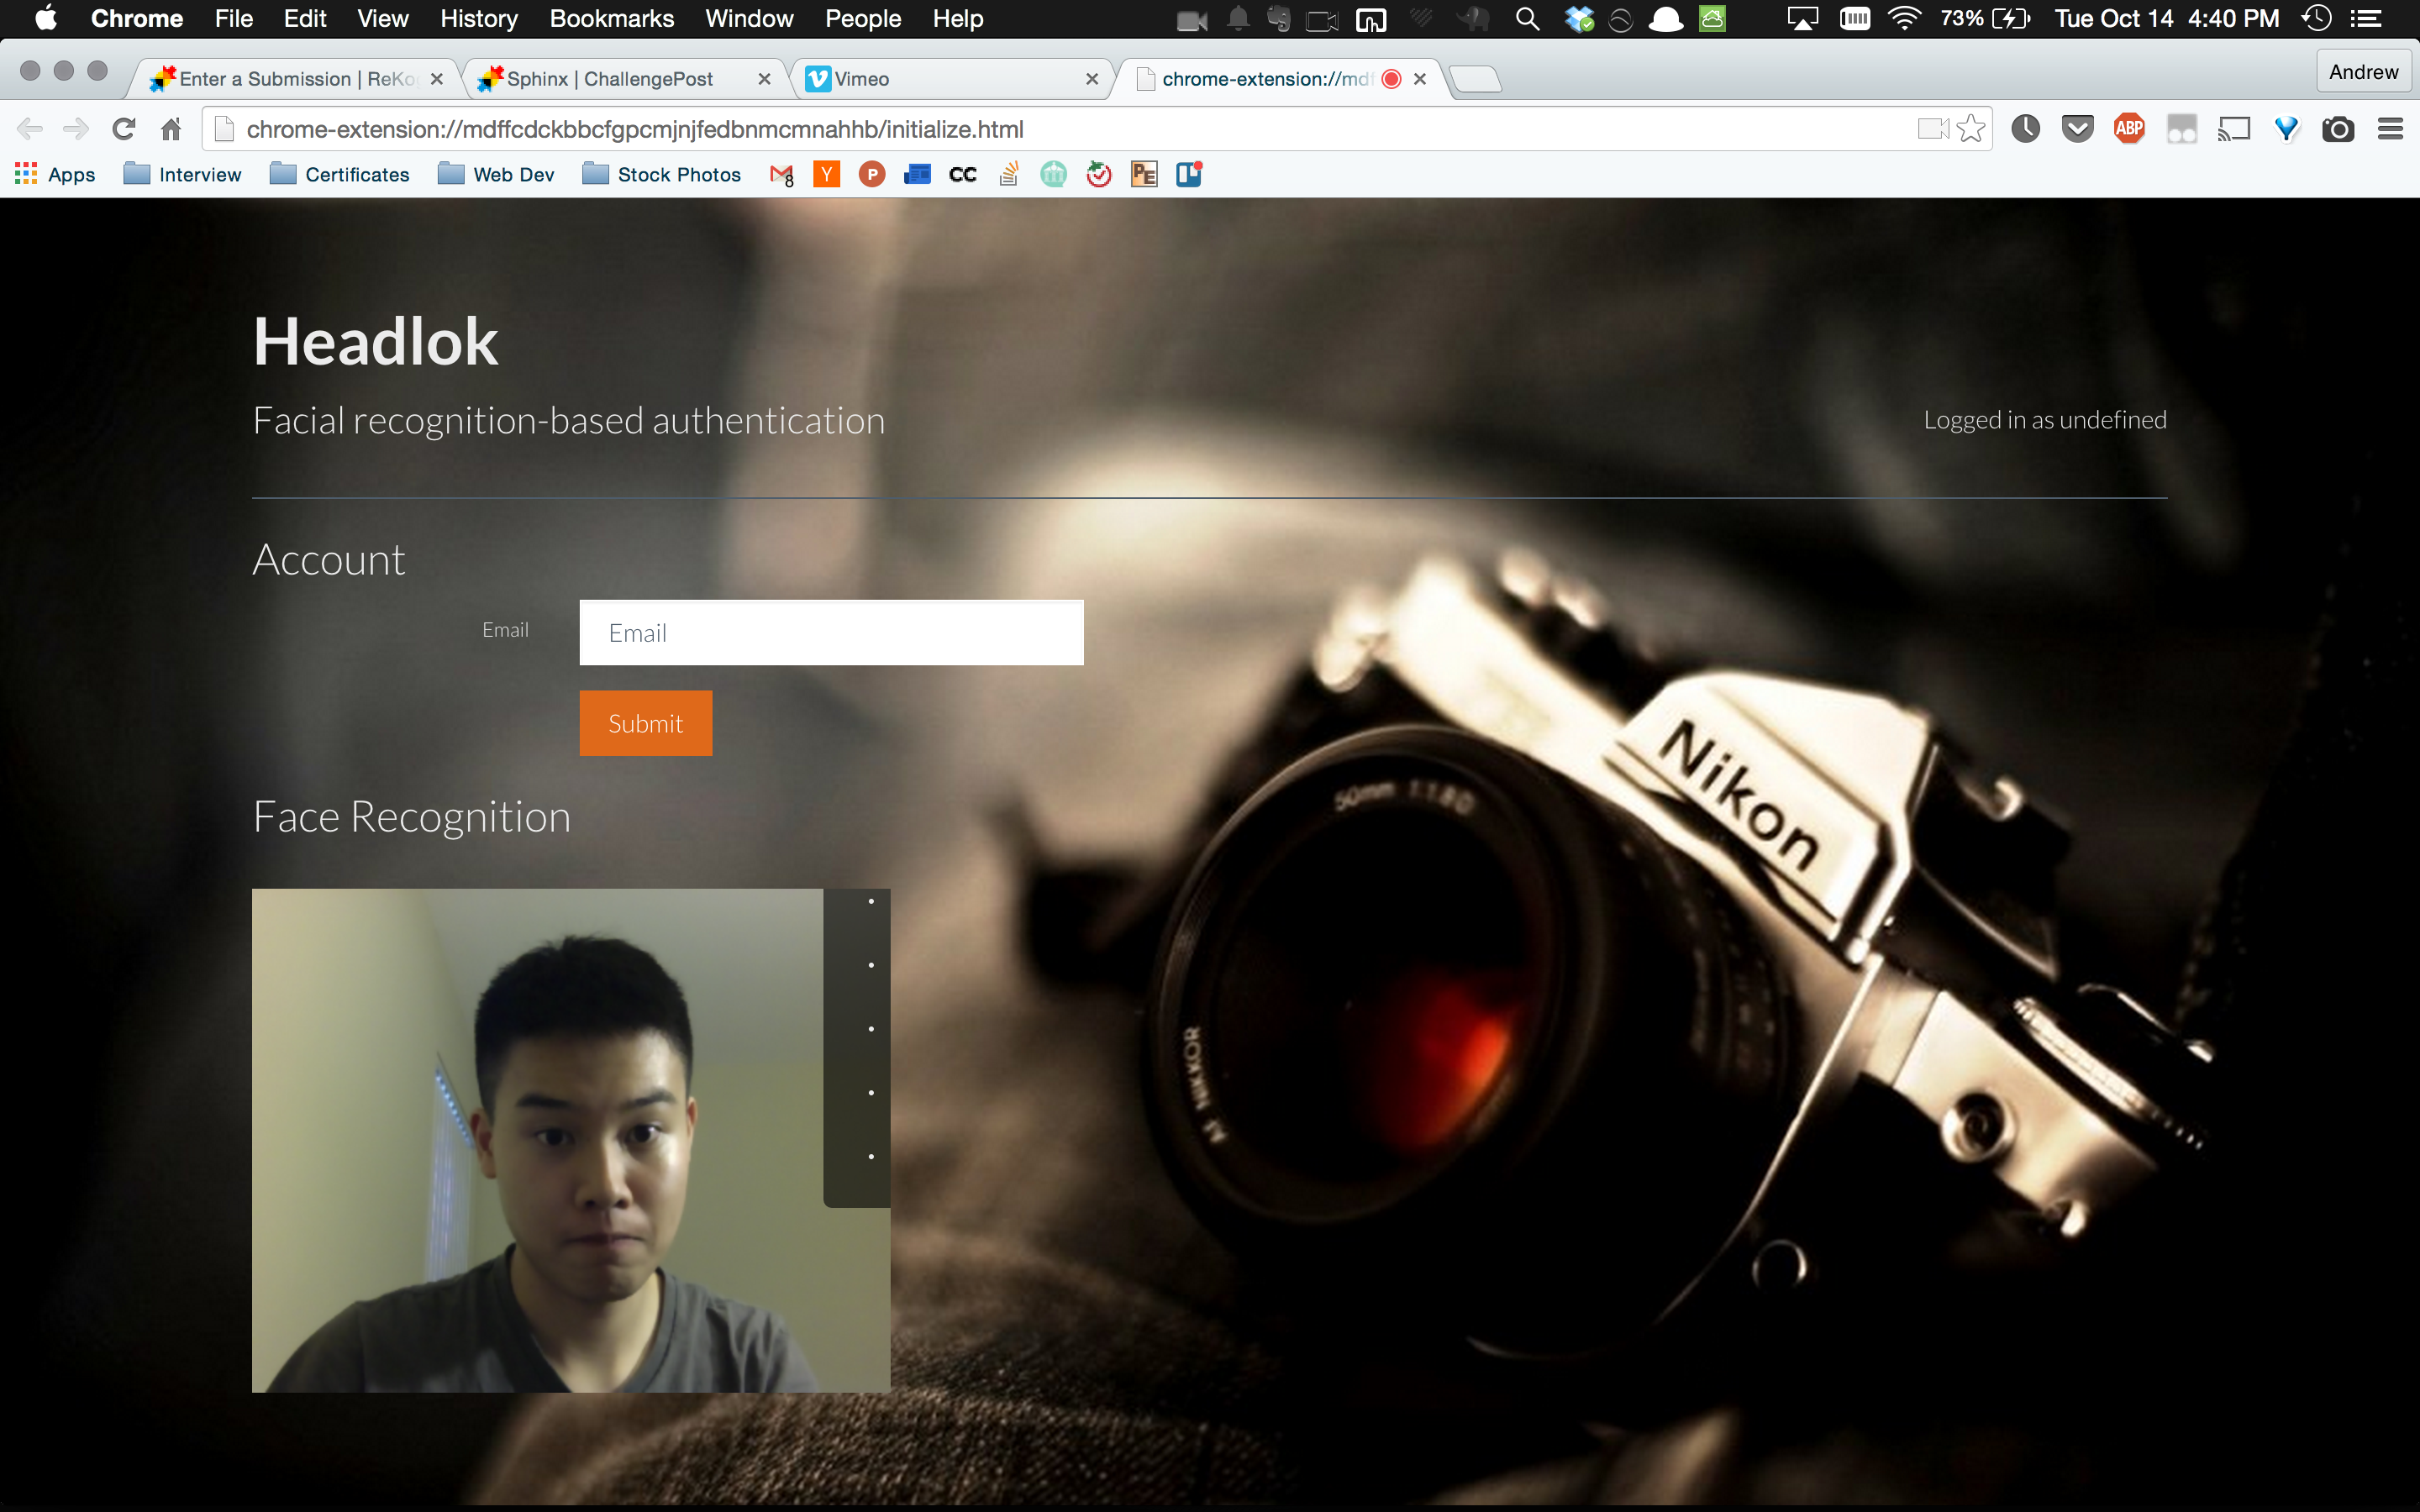Screen dimensions: 2420x1512
Task: Open the Chrome hamburger menu
Action: [x=2390, y=129]
